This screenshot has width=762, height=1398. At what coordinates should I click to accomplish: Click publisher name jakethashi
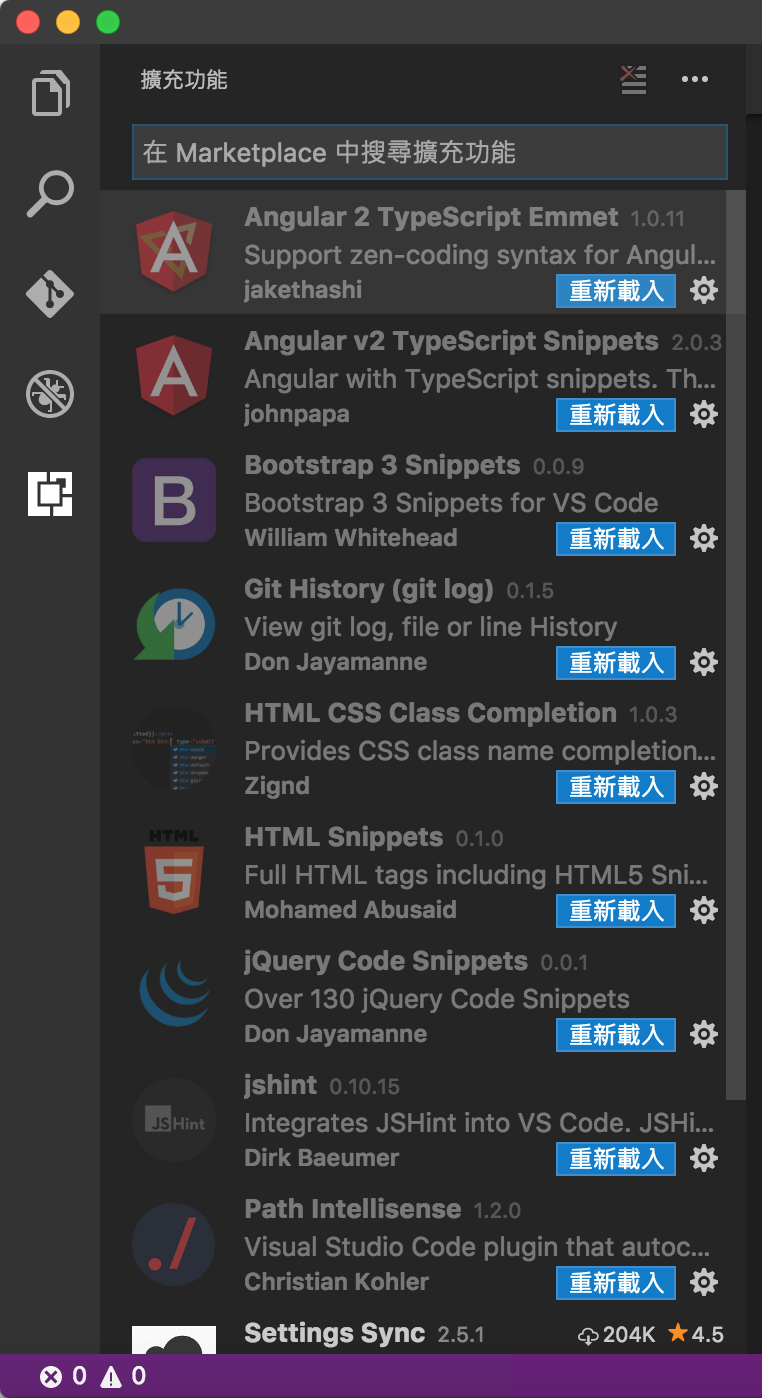click(303, 290)
